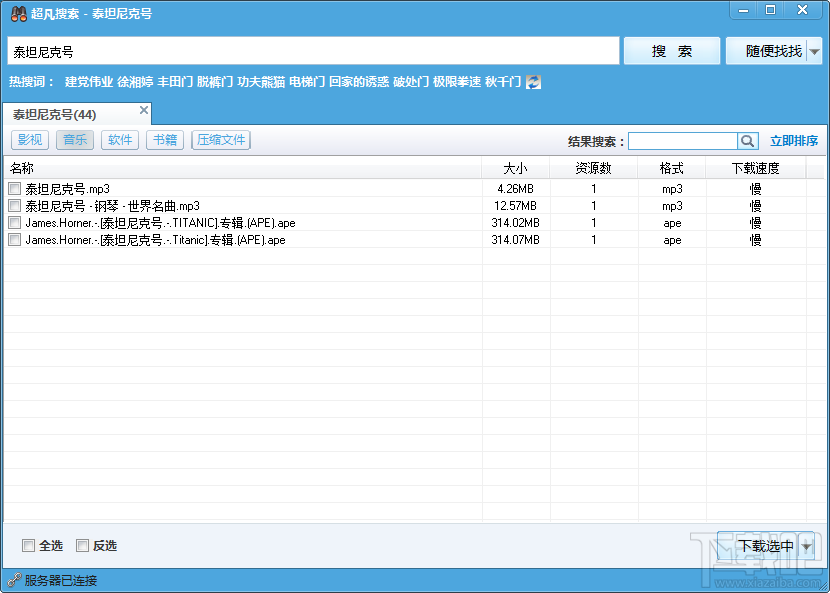Click the 服务器已连接 status text

[x=61, y=581]
